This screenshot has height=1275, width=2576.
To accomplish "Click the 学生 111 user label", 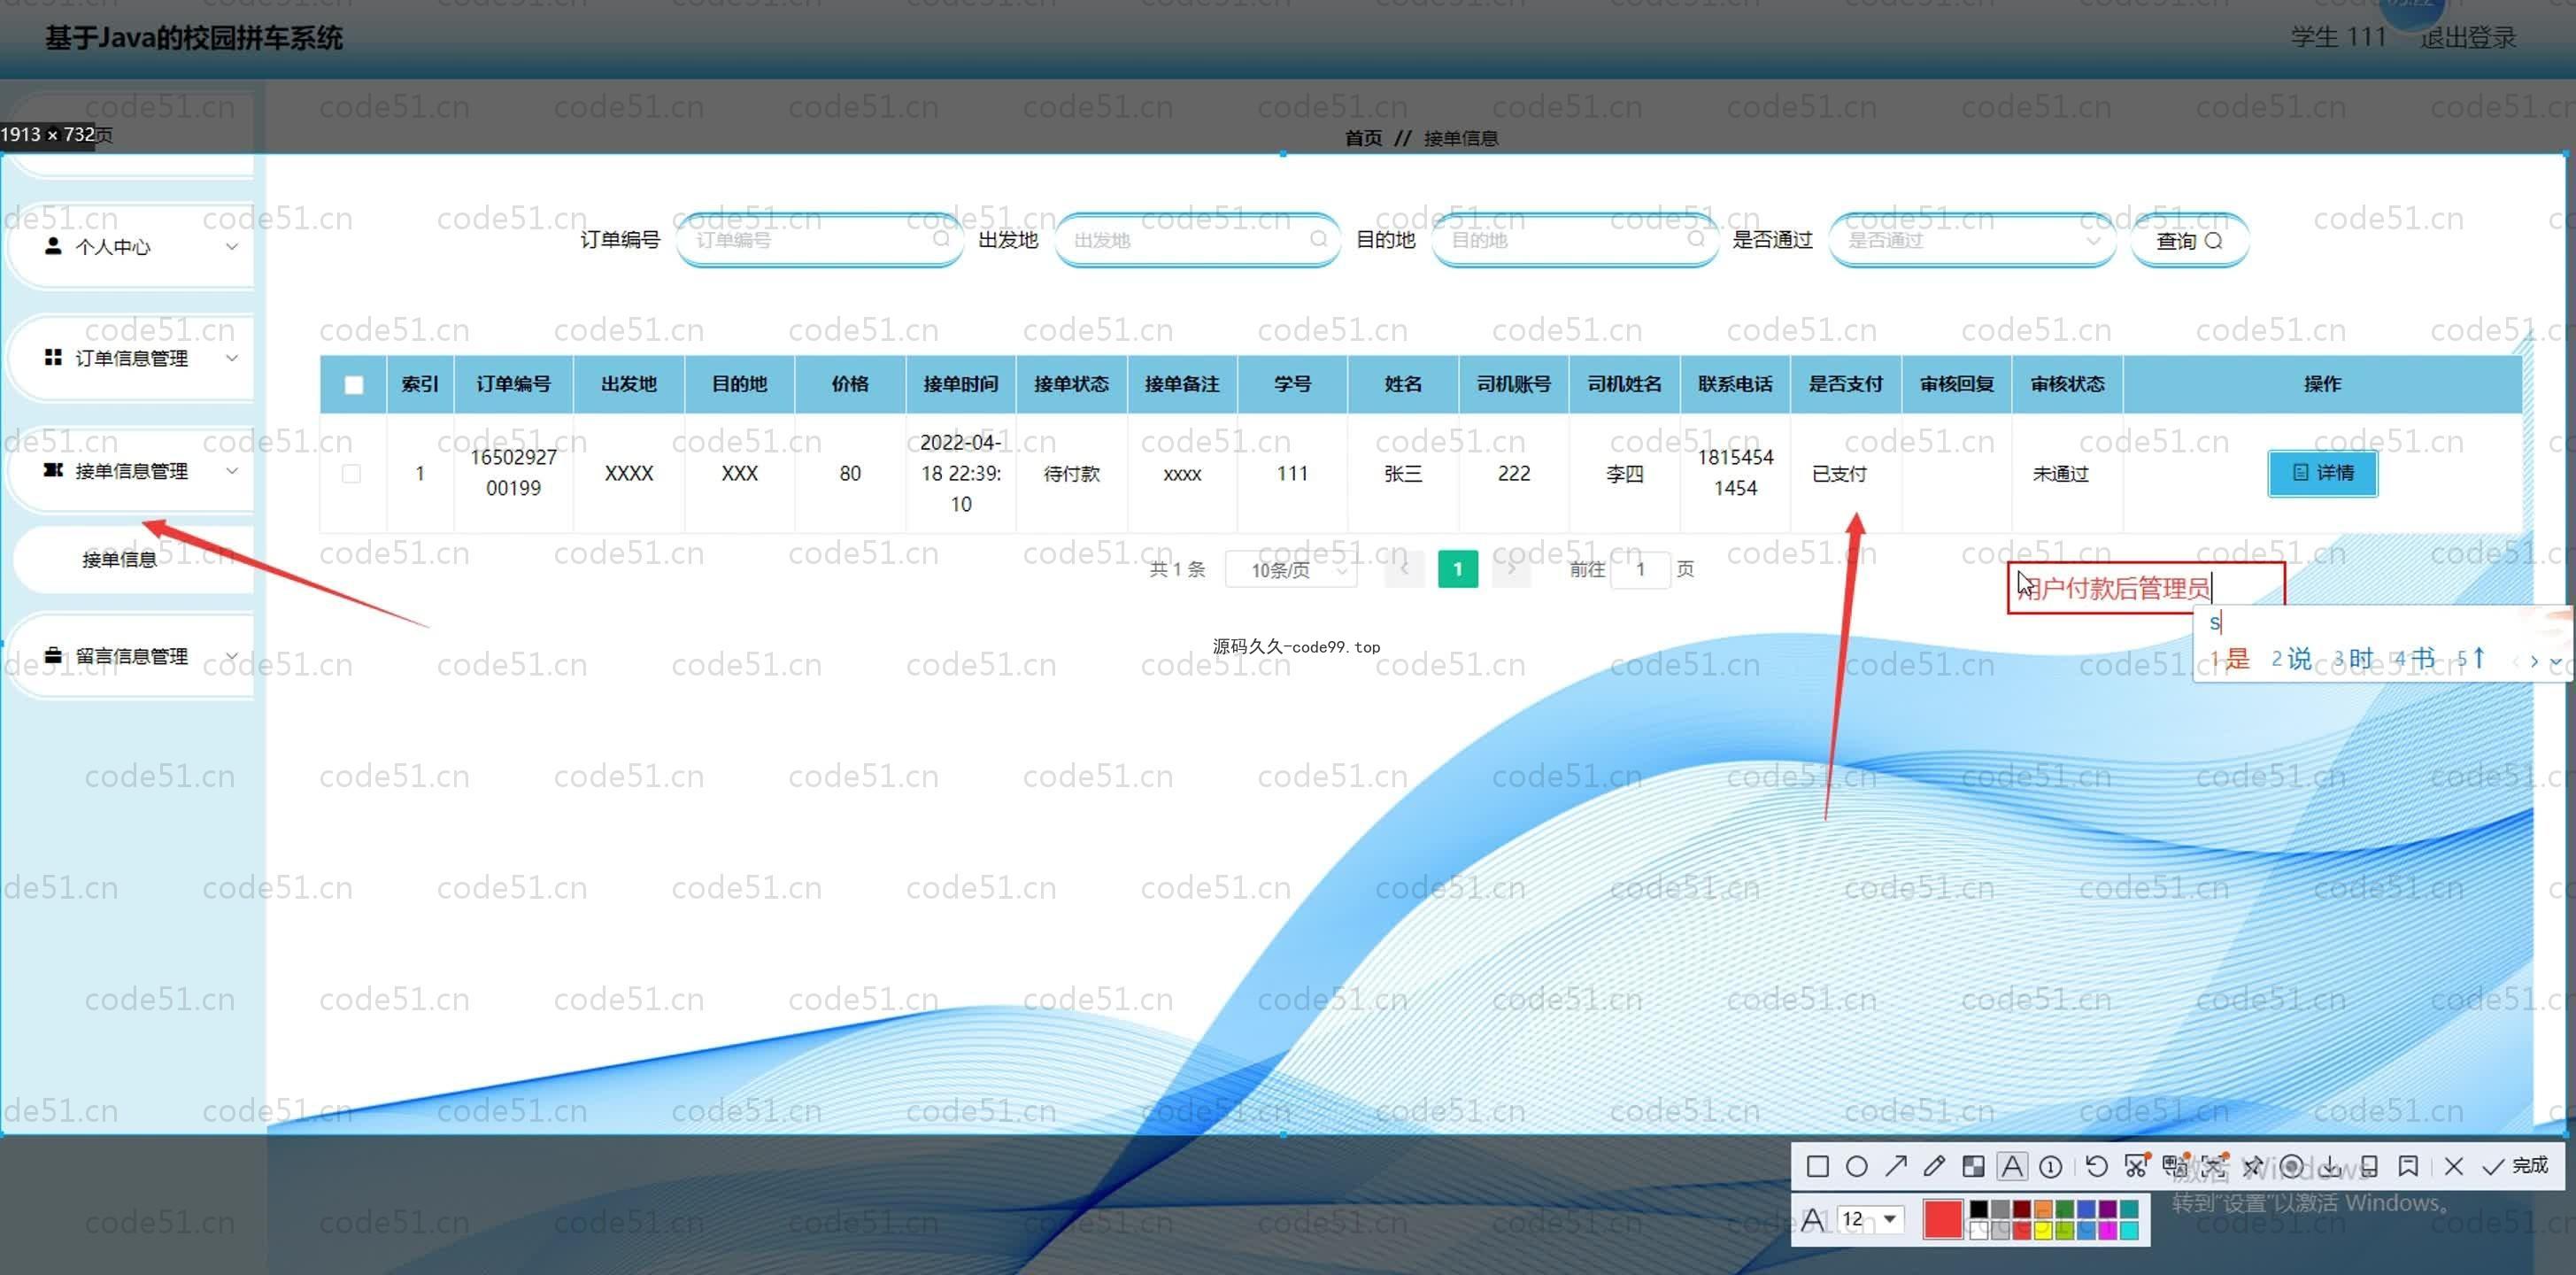I will coord(2338,37).
